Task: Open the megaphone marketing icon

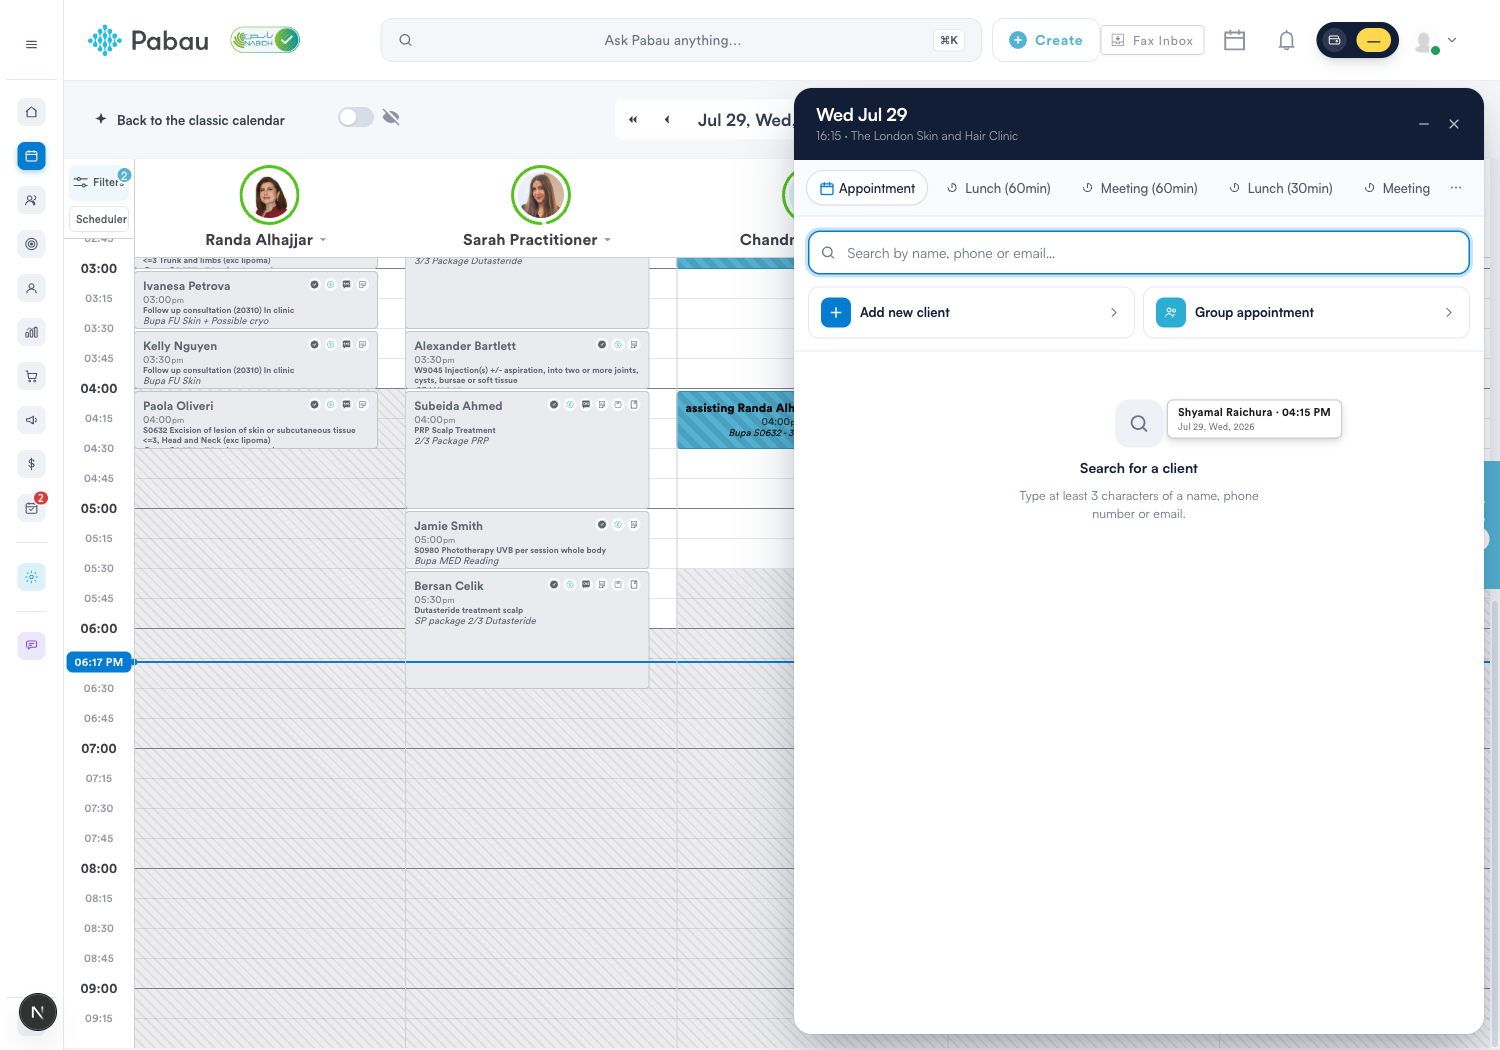Action: click(31, 420)
